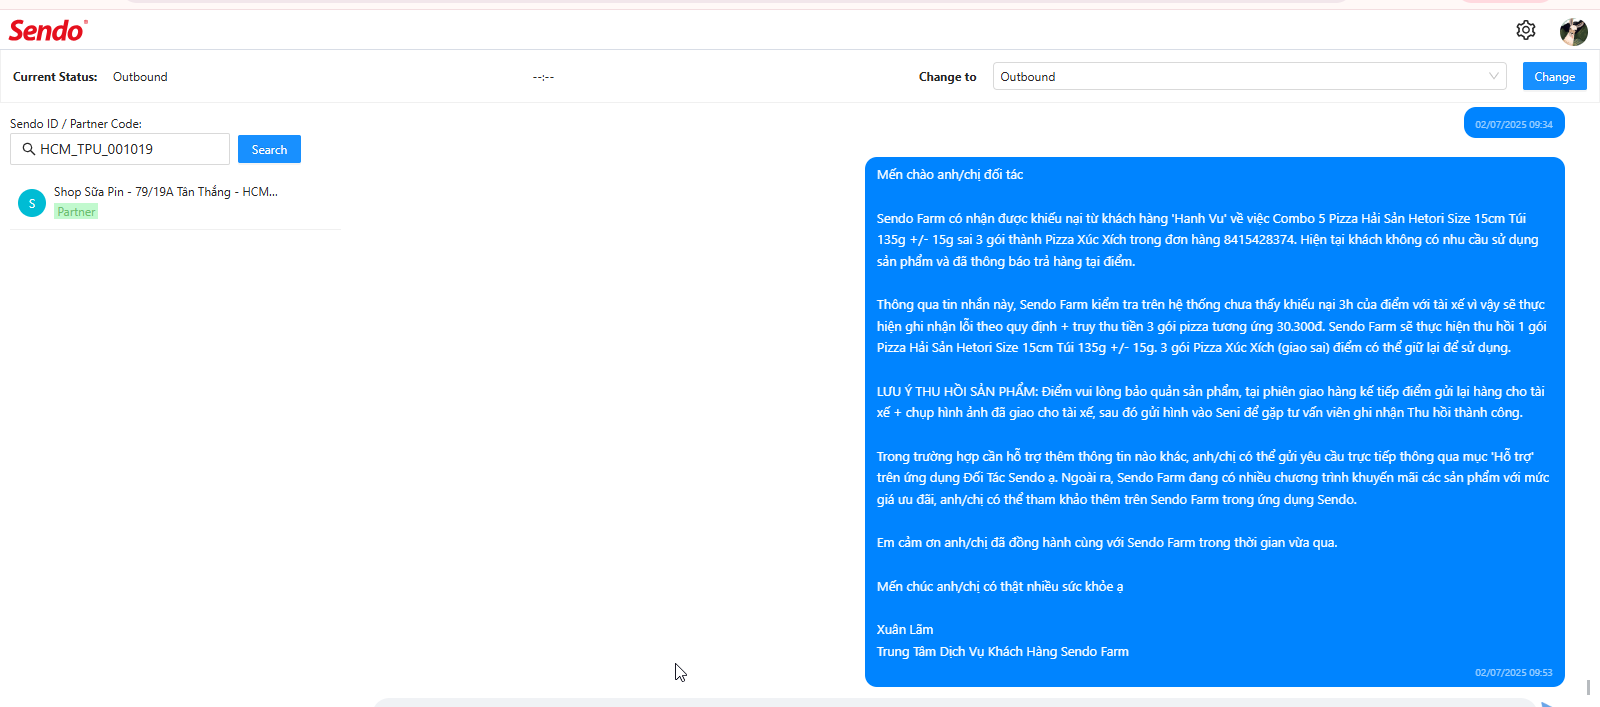Click the 'Em cảm ơn anh/chị' thank-you line

click(1107, 542)
